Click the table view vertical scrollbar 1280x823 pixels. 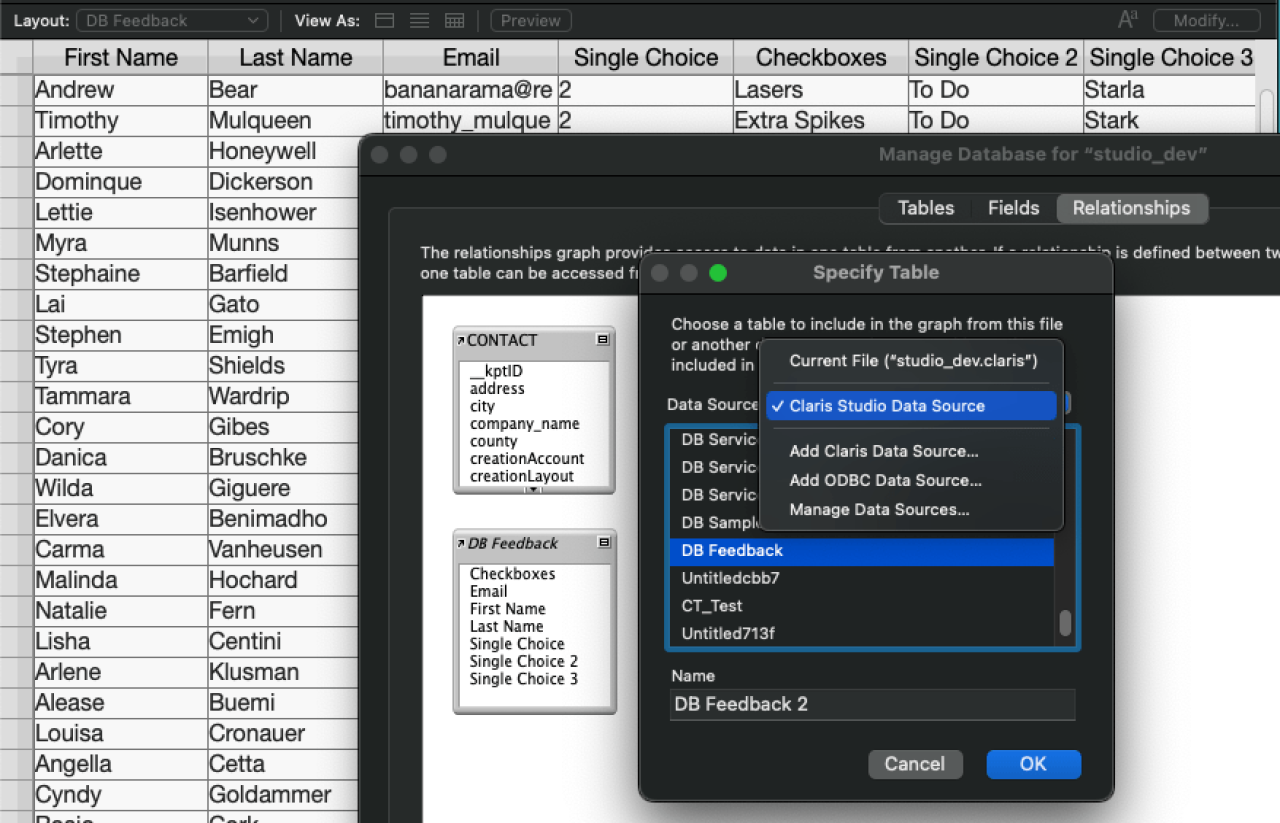[1268, 110]
